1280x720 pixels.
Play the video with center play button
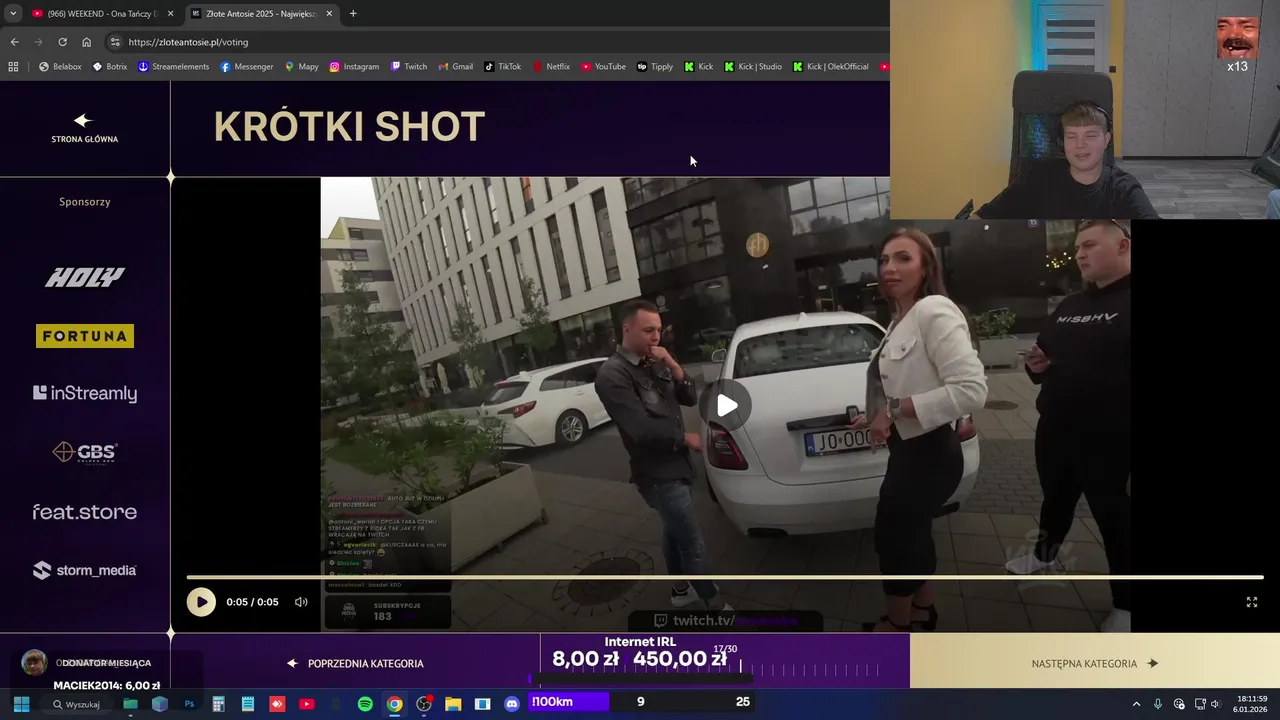(726, 405)
